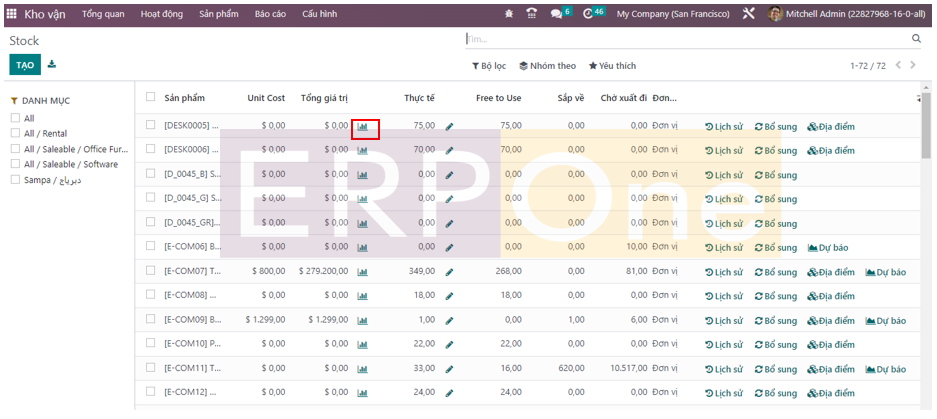
Task: Open the activities clock icon with badge 46
Action: (x=589, y=14)
